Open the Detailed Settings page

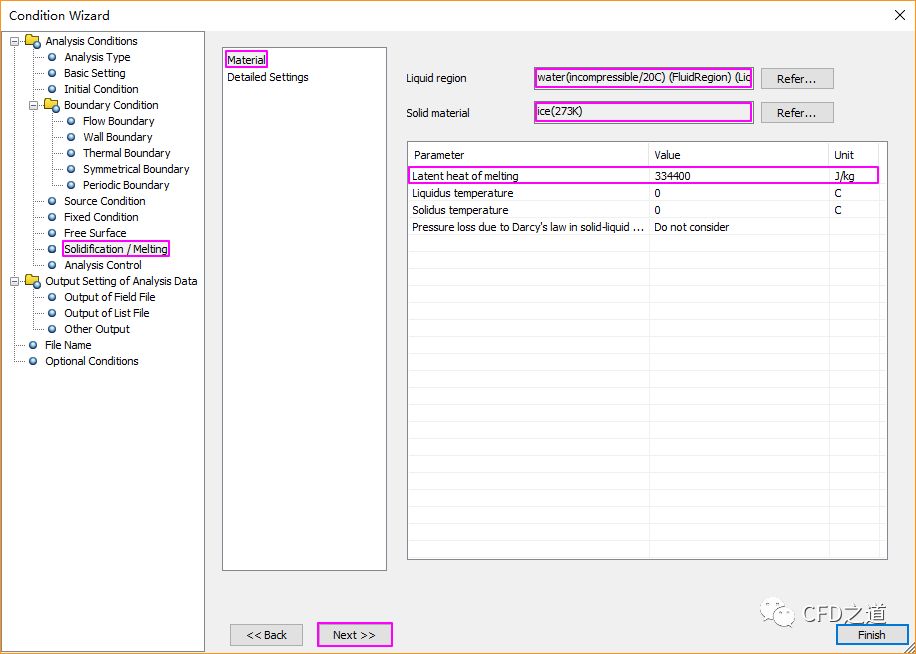pos(267,77)
